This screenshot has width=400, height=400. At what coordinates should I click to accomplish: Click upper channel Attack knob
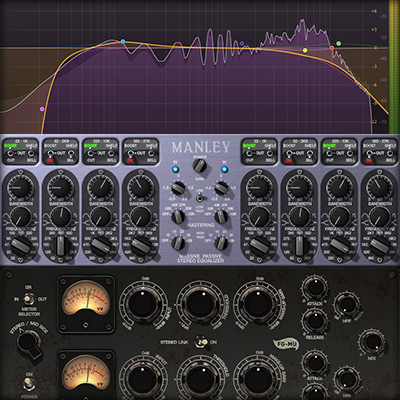coord(315,287)
